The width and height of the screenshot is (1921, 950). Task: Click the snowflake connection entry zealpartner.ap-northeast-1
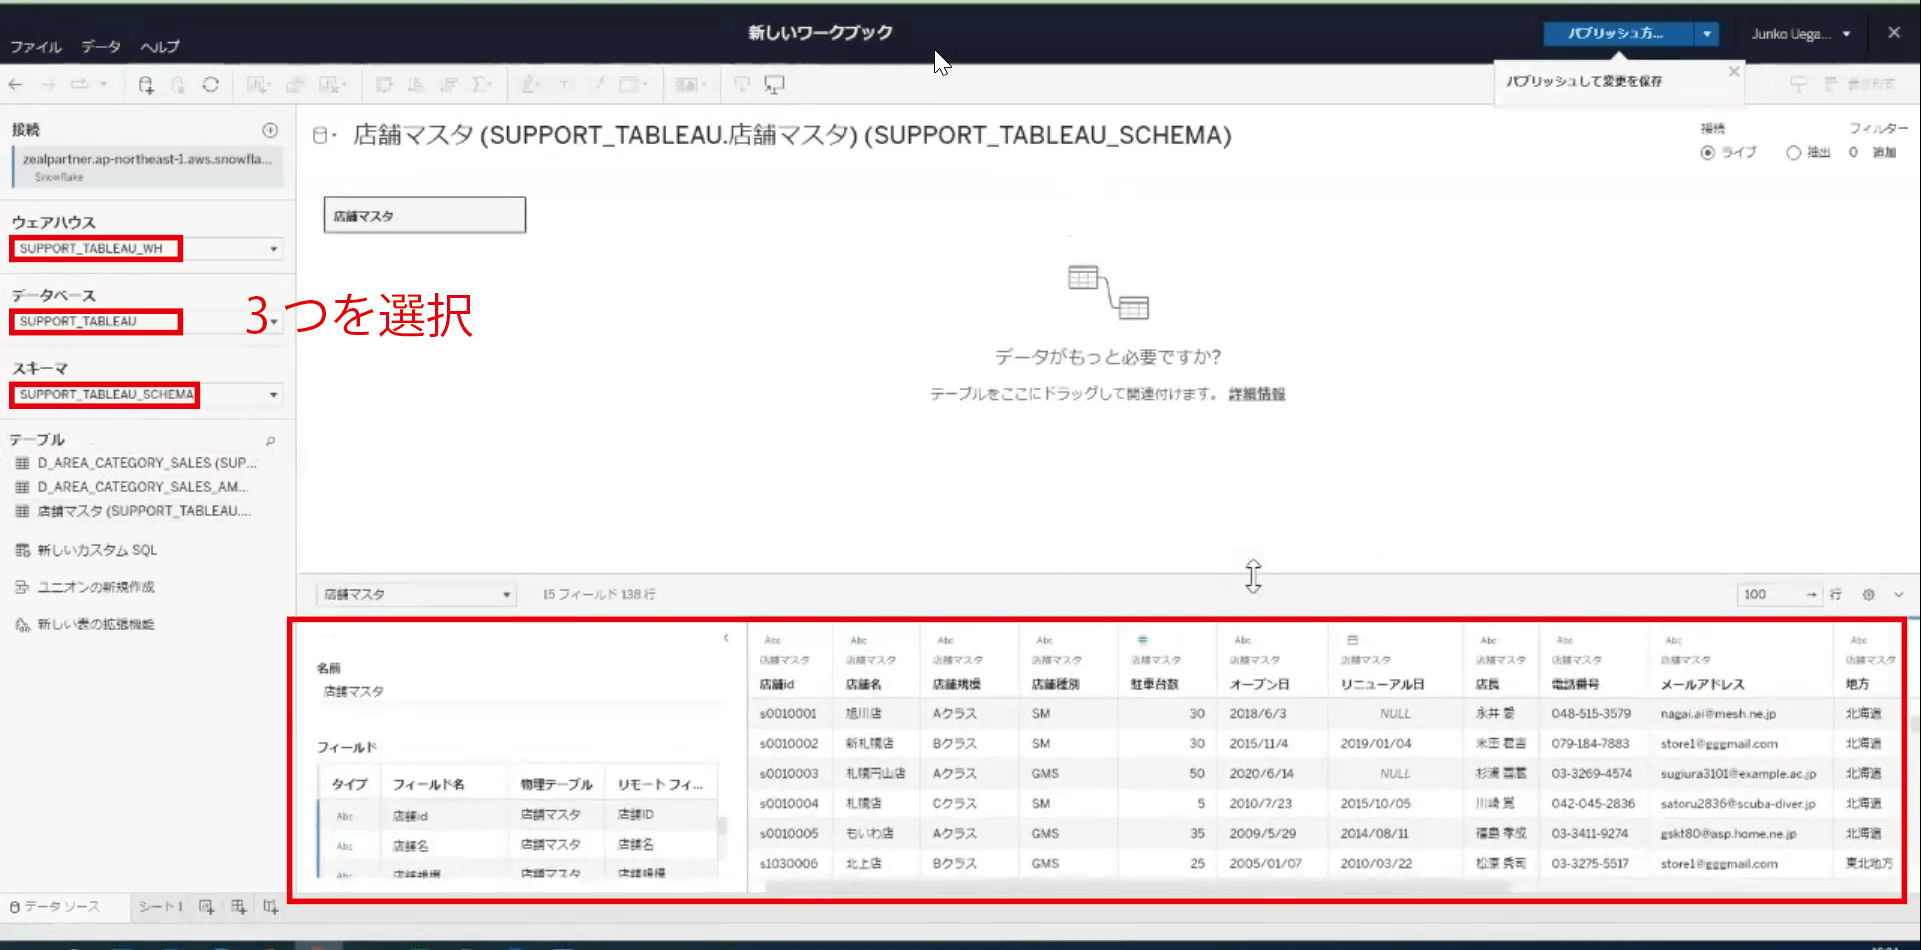coord(147,167)
